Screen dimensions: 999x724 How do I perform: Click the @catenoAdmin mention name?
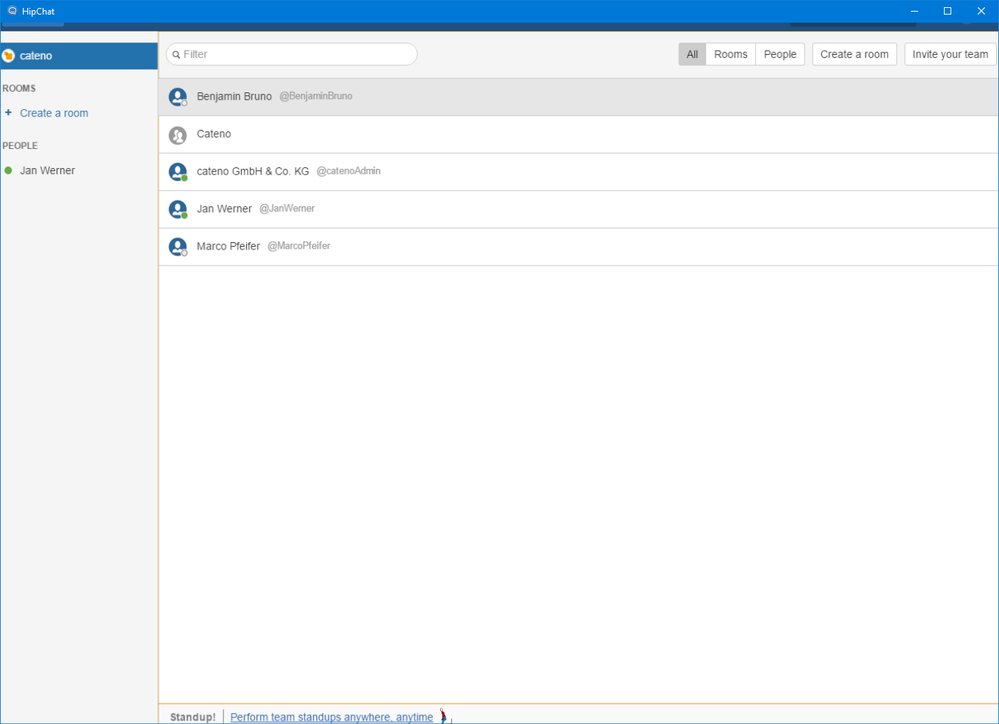click(x=349, y=171)
